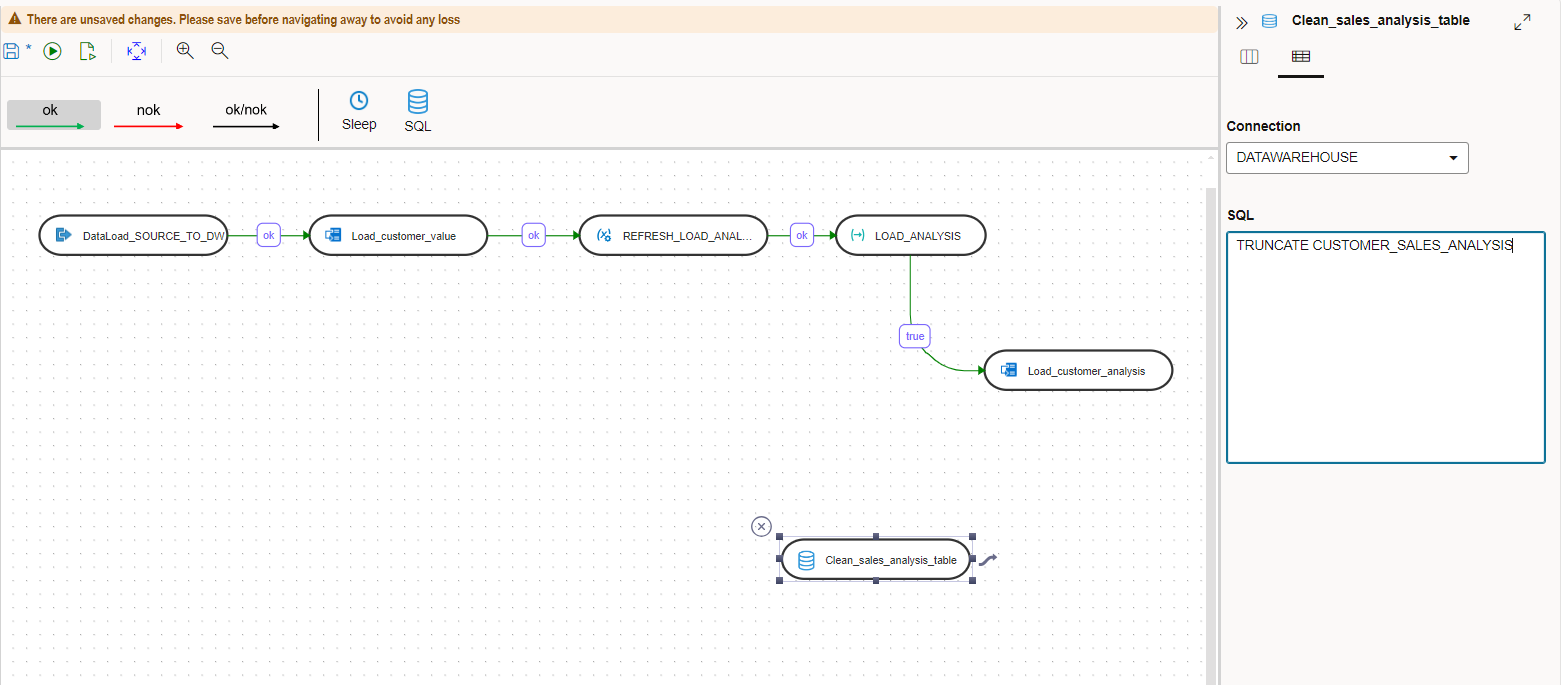Click the Clean_sales_analysis_table panel title

tap(1380, 20)
